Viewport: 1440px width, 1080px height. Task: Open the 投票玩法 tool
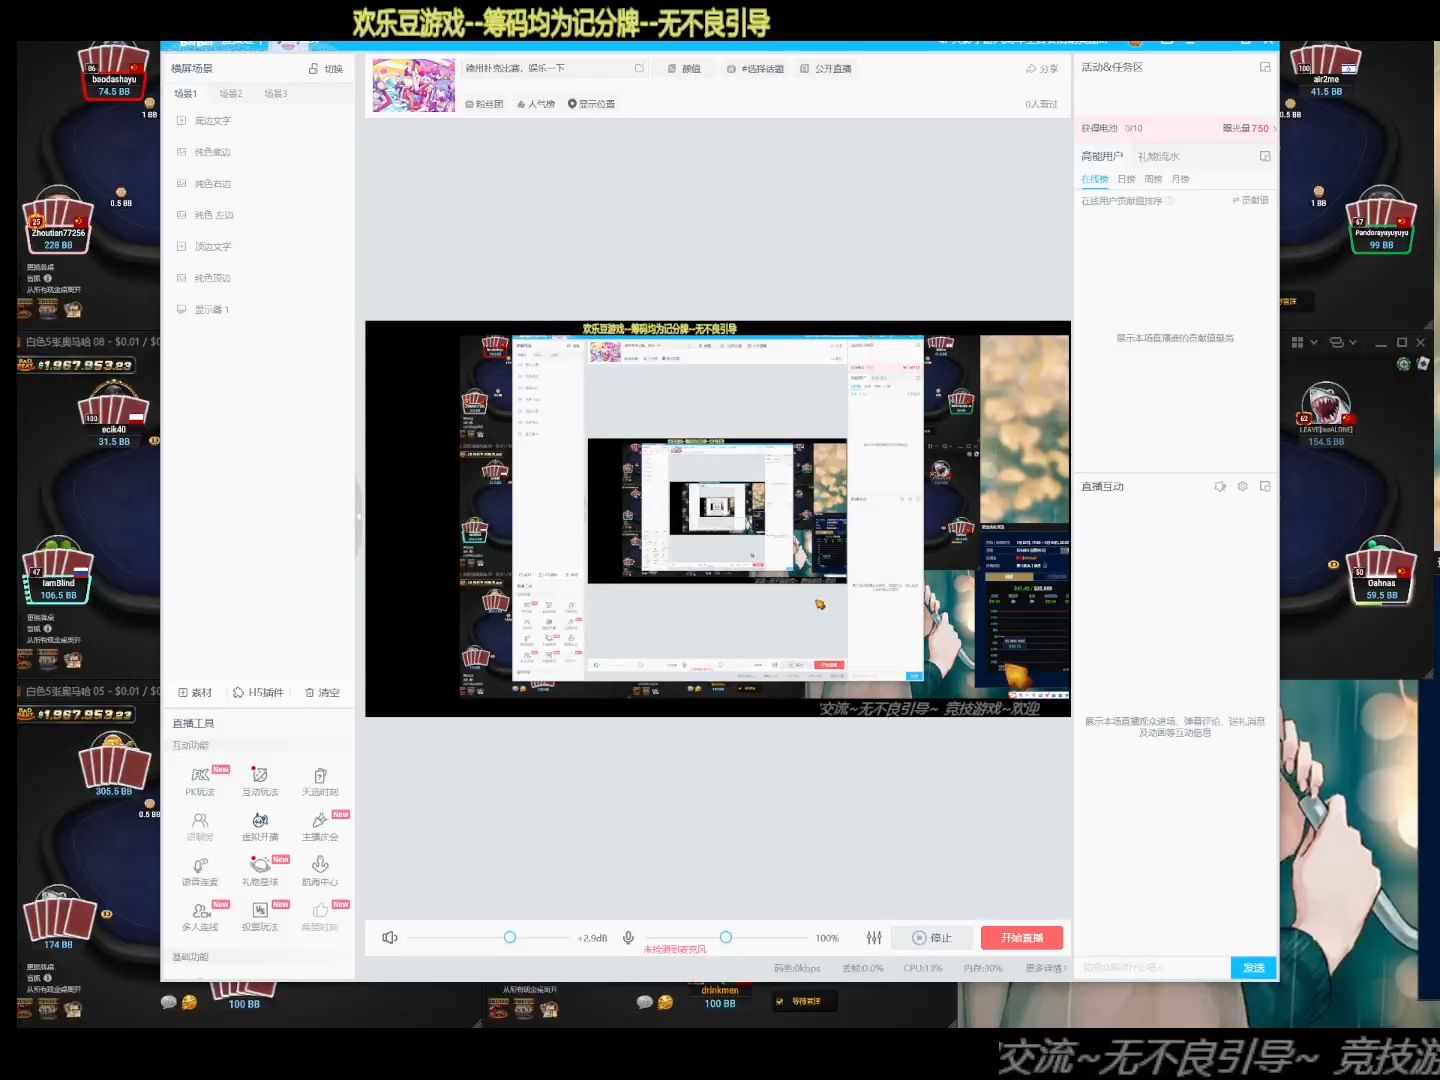point(260,916)
